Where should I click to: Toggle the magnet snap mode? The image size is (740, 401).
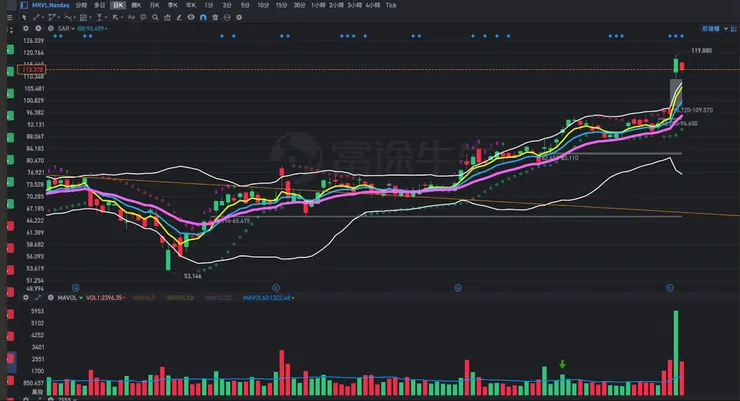(203, 17)
